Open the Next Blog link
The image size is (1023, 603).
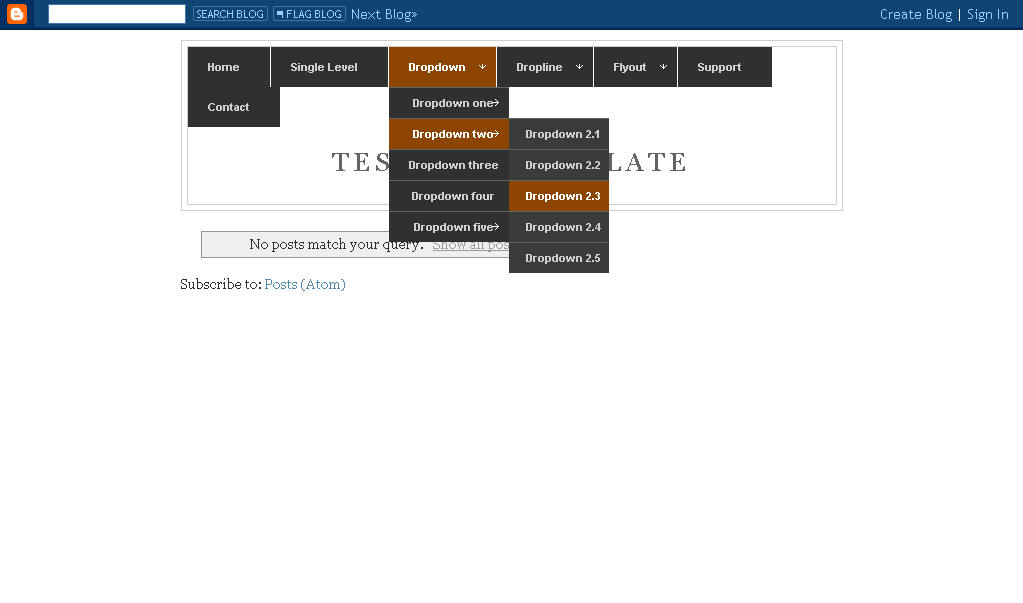tap(384, 14)
